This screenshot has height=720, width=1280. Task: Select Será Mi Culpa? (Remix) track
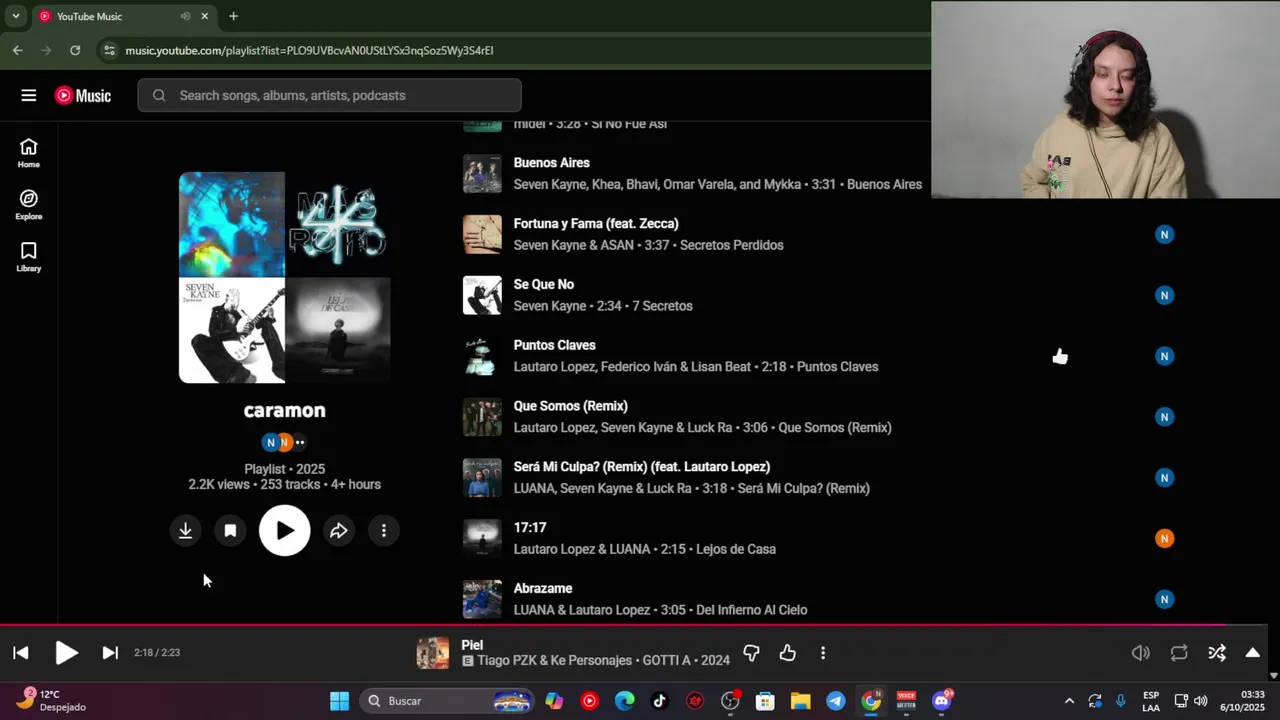(x=641, y=467)
